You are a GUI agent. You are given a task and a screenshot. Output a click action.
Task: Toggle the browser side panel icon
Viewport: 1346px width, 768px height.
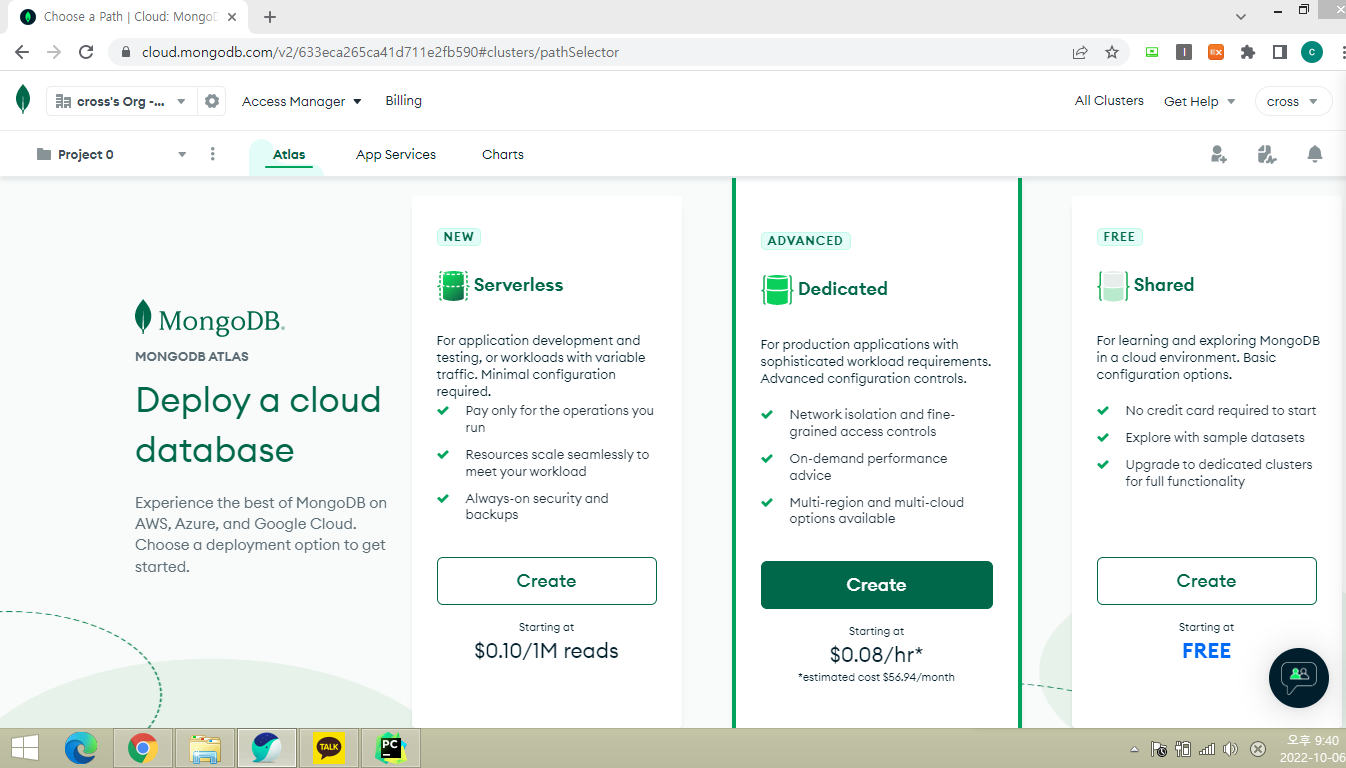[x=1279, y=52]
